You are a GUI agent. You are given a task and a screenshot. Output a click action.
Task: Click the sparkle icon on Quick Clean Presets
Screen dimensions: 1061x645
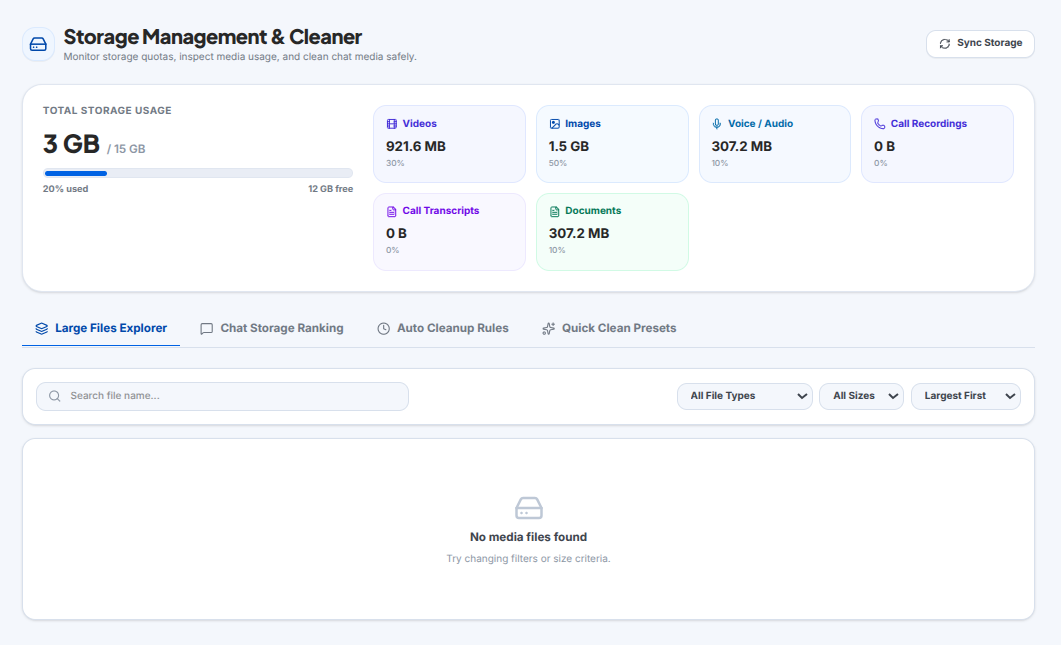548,328
